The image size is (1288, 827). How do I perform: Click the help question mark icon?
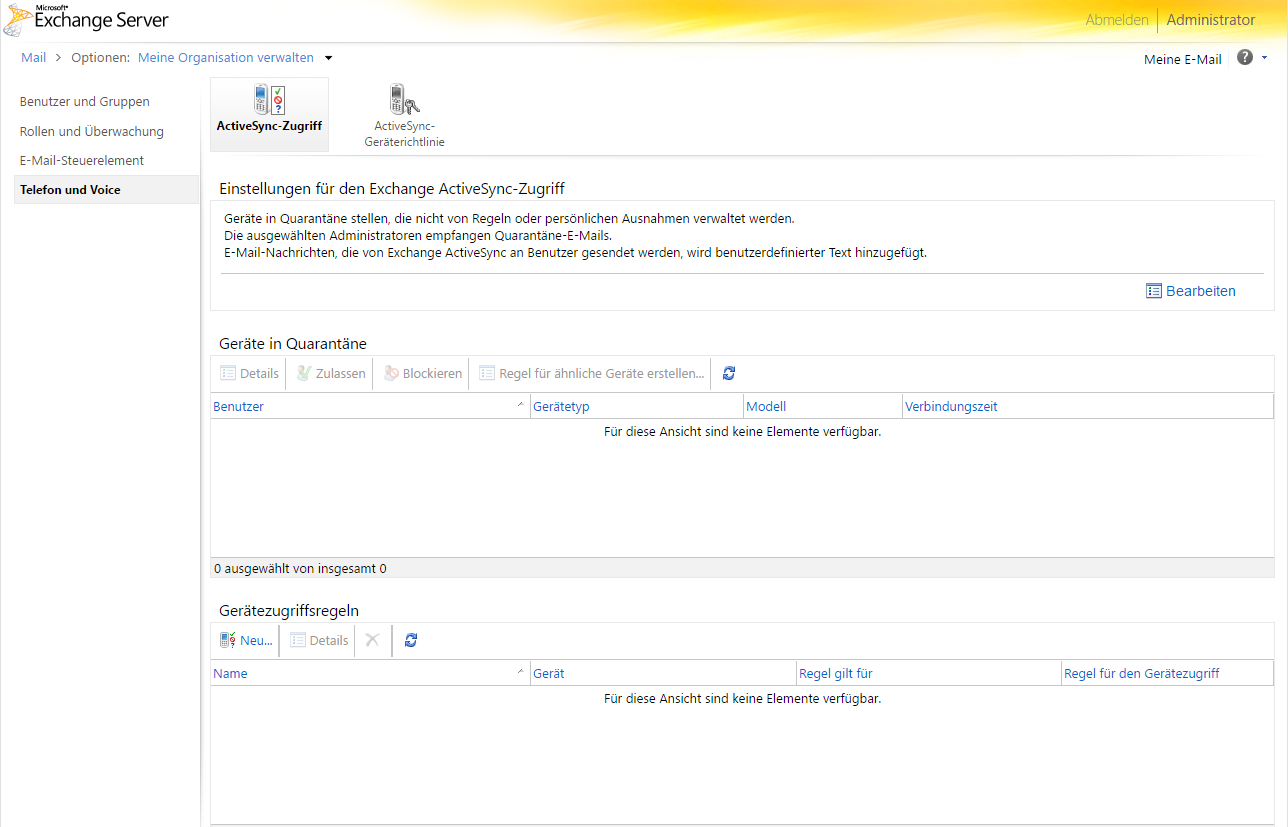tap(1245, 58)
